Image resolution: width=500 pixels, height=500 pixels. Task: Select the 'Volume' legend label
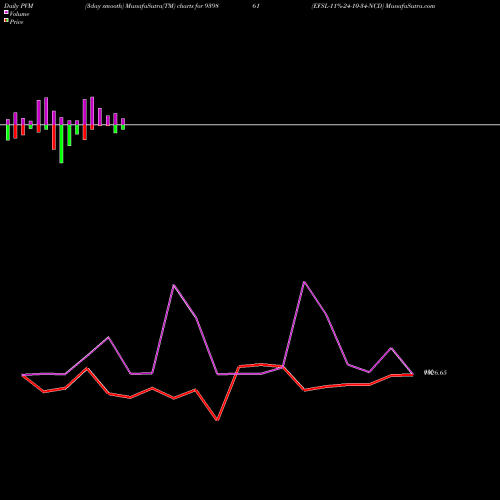(19, 14)
